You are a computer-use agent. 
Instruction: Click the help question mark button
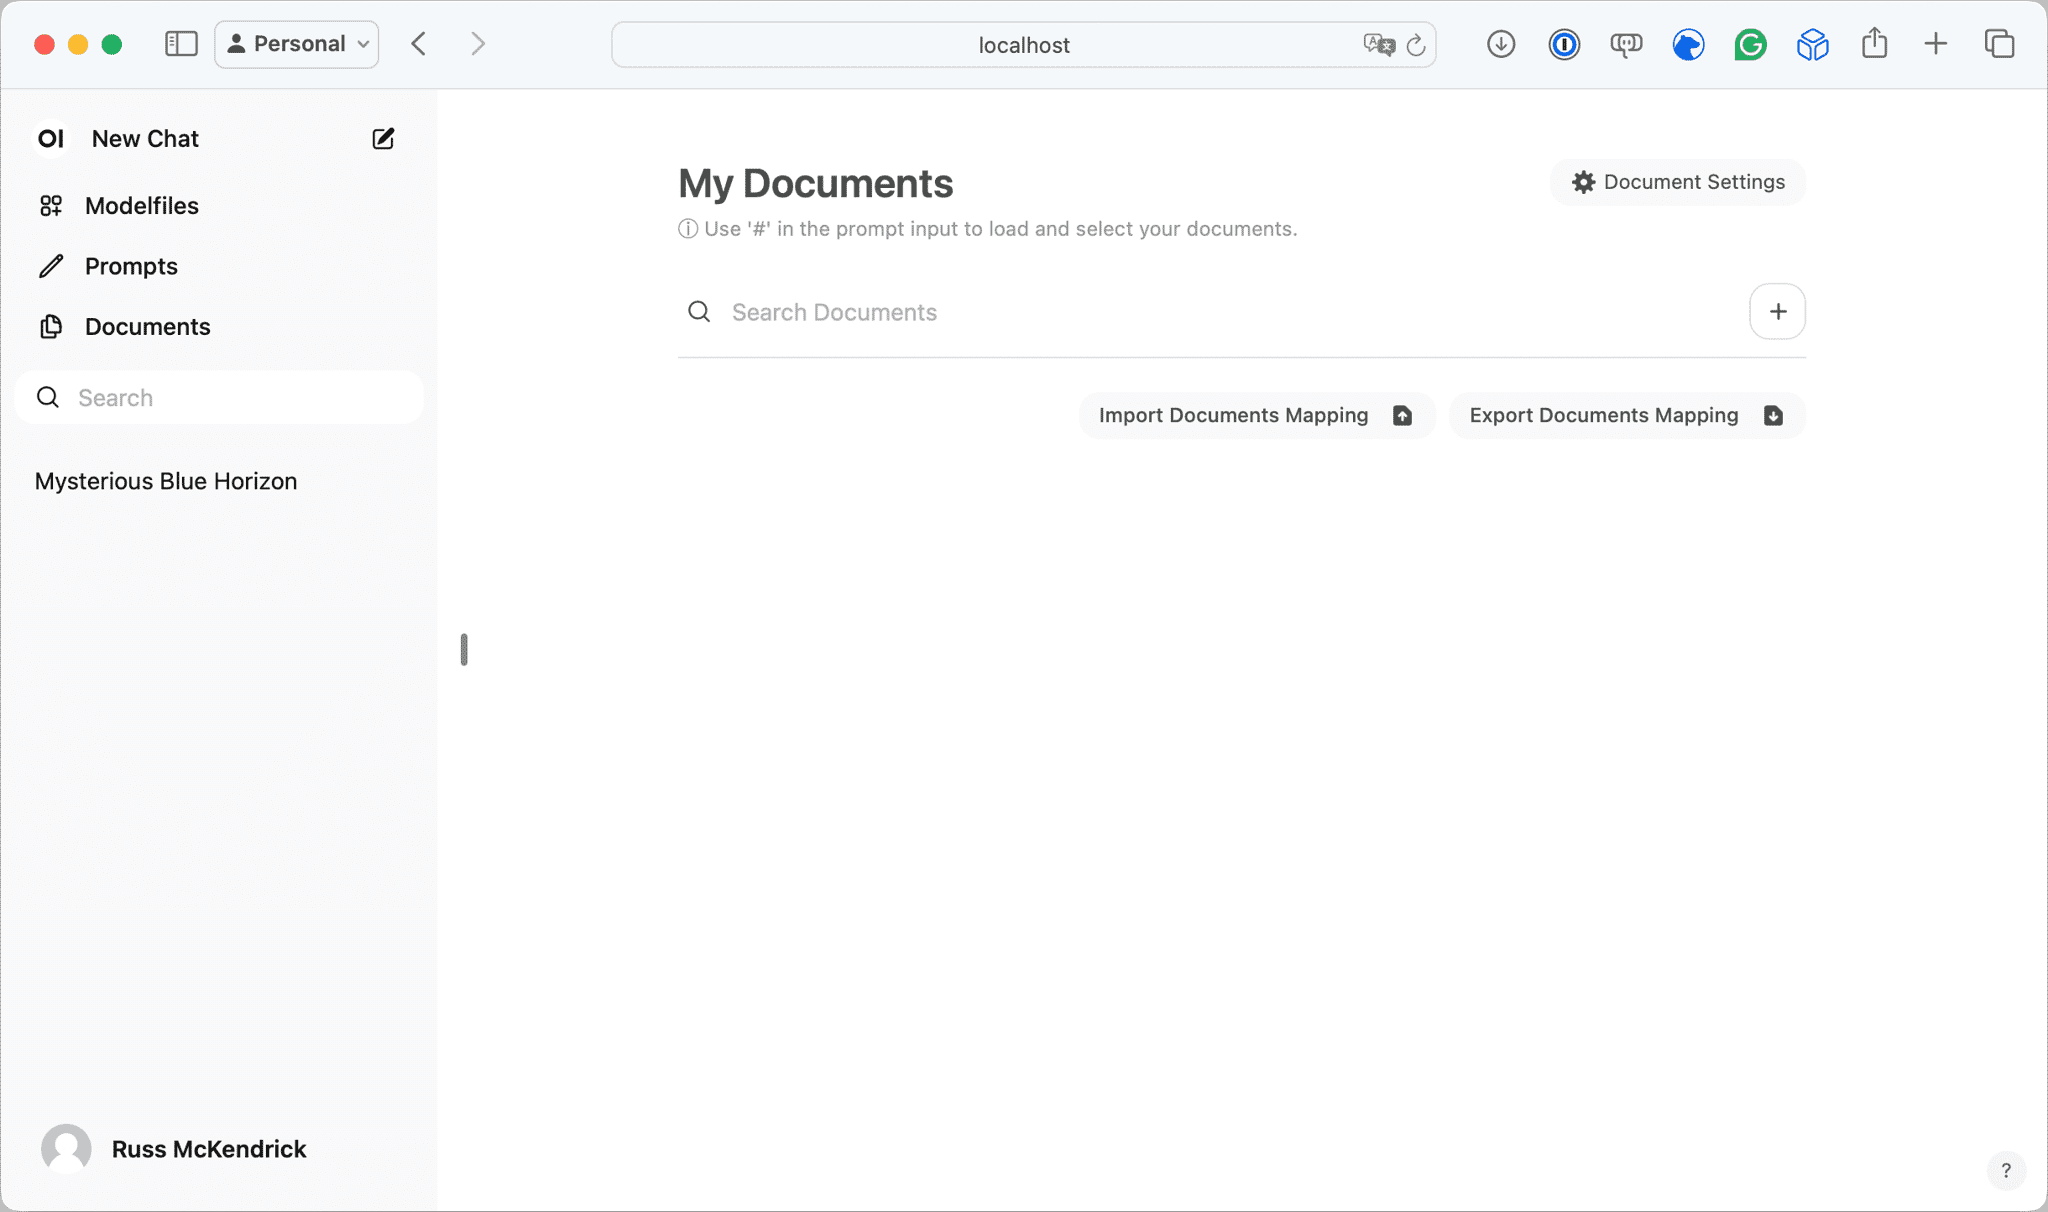(2005, 1170)
